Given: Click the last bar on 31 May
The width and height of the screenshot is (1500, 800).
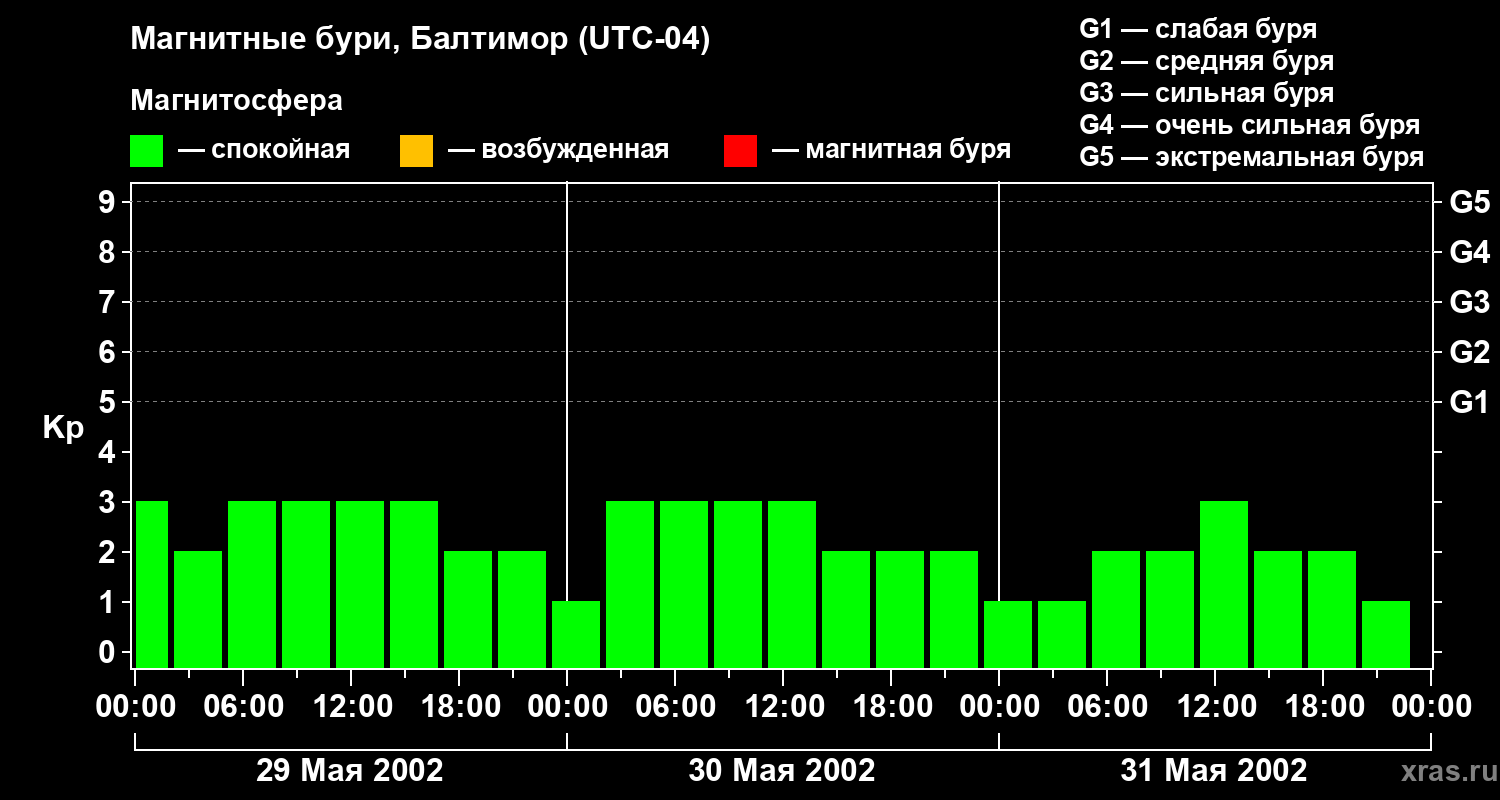Looking at the screenshot, I should 1386,634.
